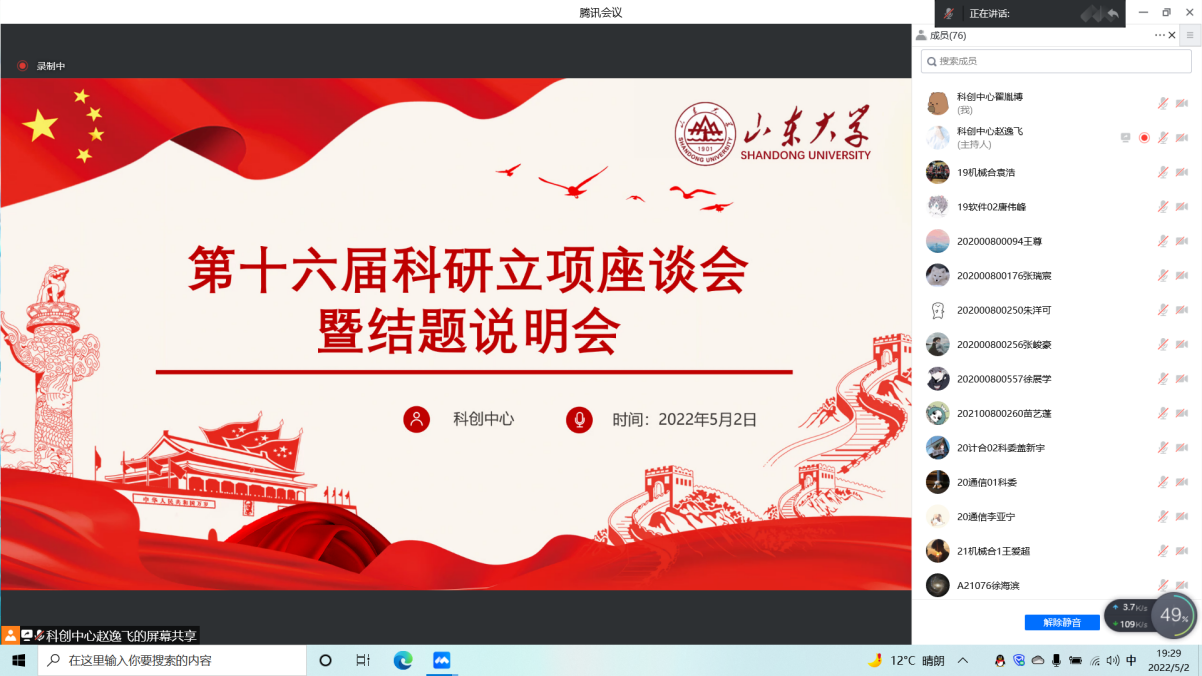The image size is (1202, 676).
Task: Click the QQ penguin tray icon
Action: point(999,660)
